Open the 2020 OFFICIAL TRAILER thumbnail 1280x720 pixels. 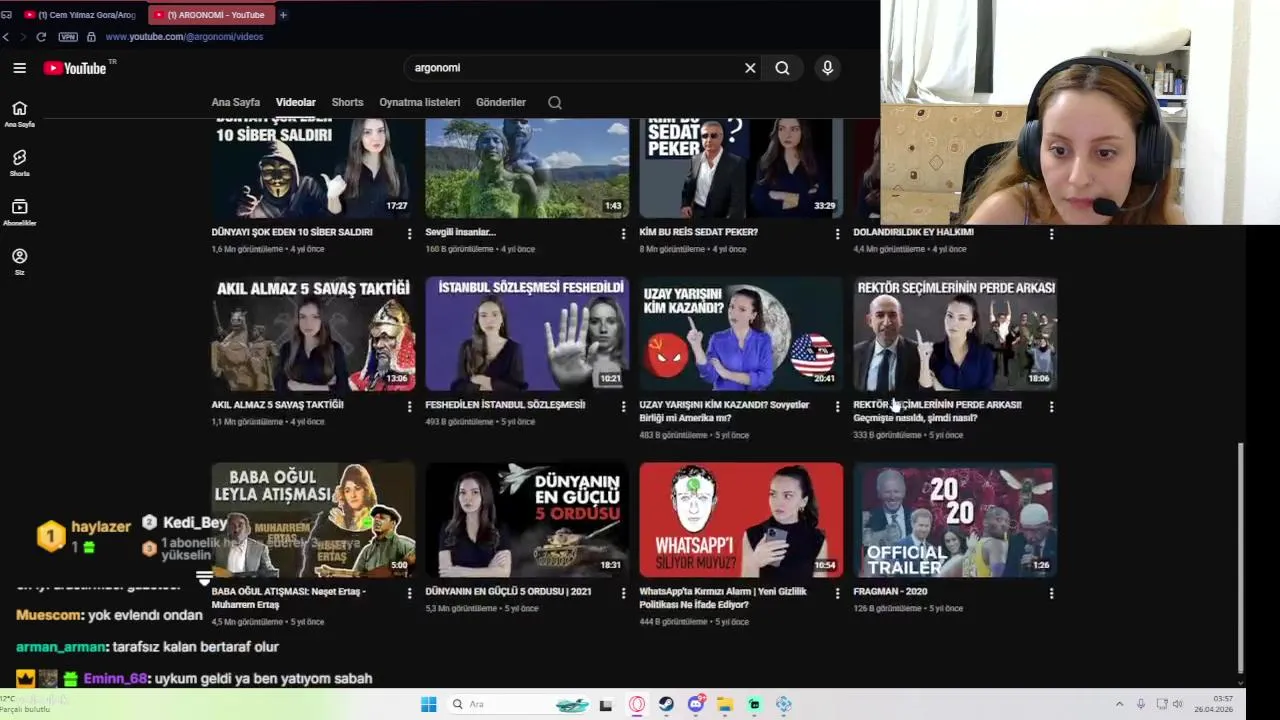coord(955,520)
